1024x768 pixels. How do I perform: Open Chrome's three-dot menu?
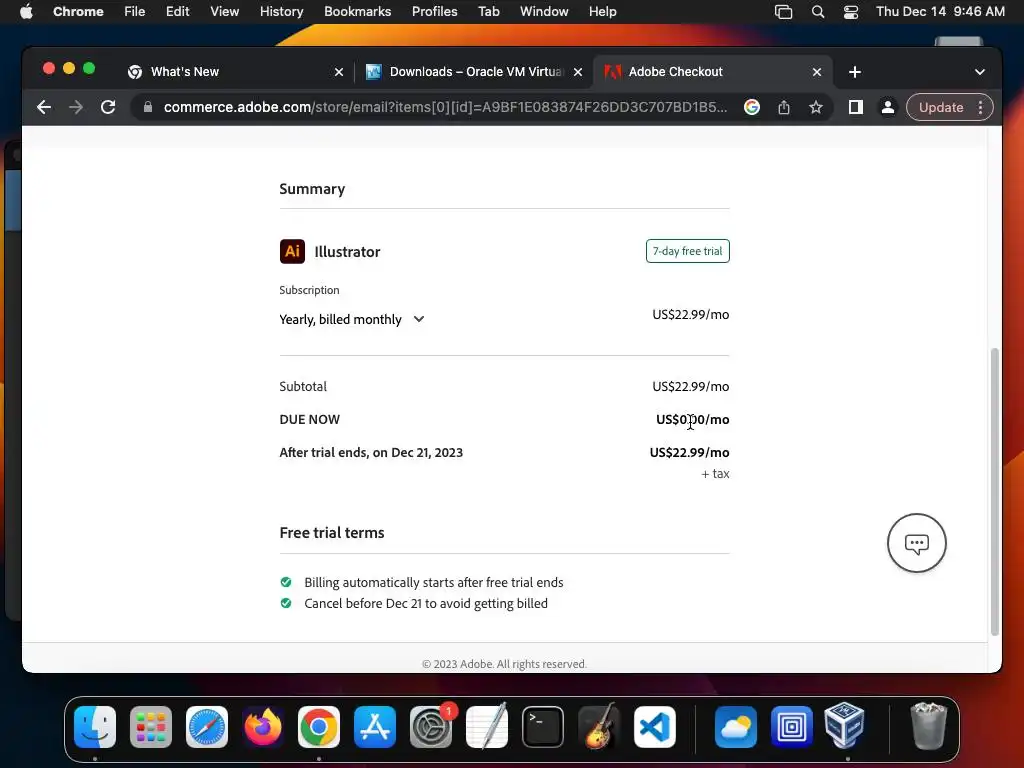980,107
